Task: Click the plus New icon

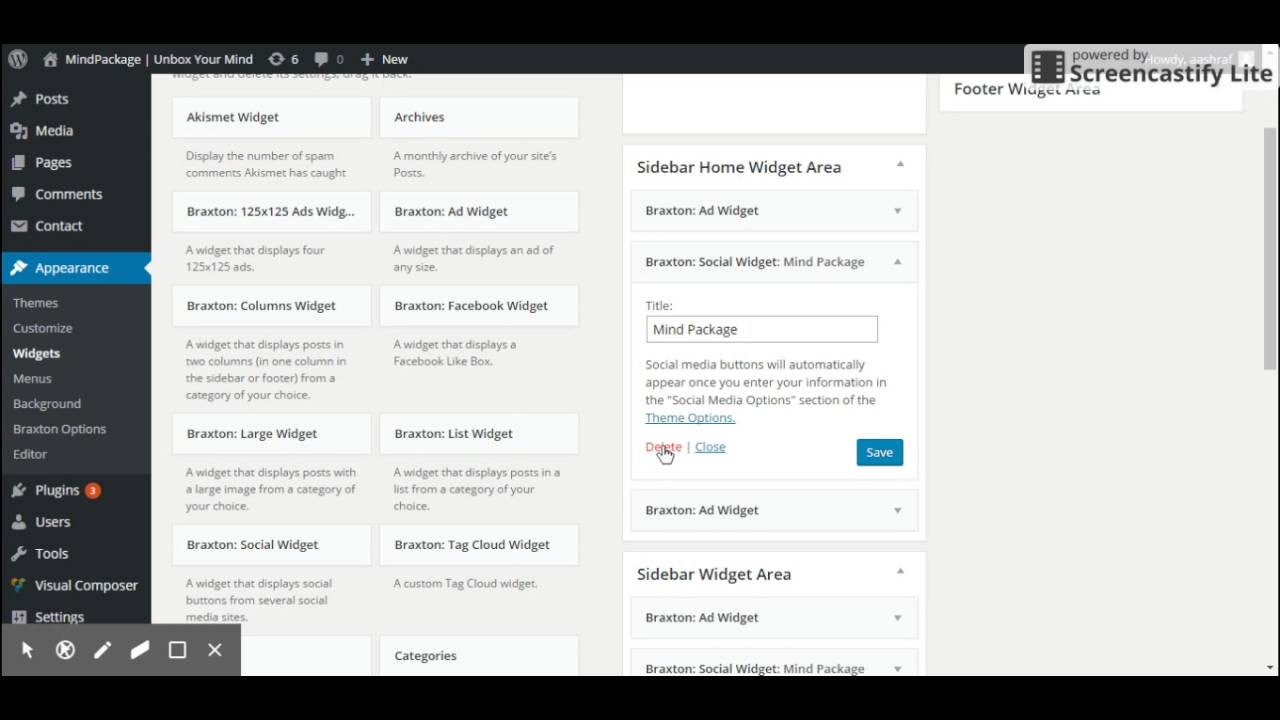Action: [x=367, y=59]
